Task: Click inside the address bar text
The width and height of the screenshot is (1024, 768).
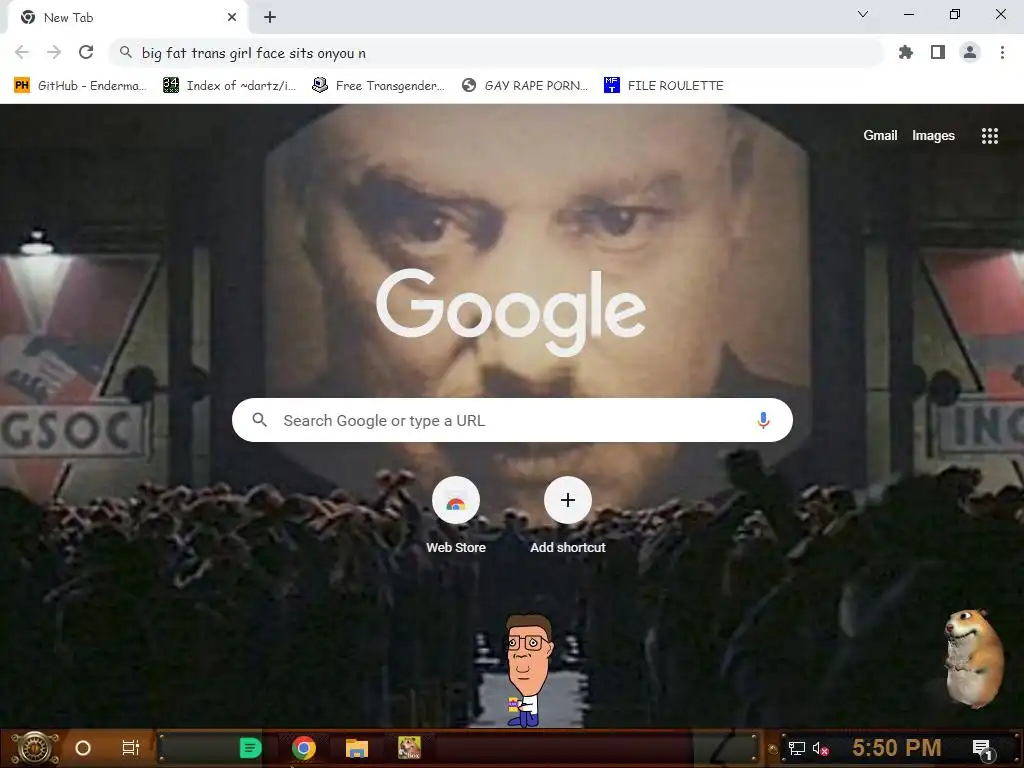Action: pyautogui.click(x=254, y=53)
